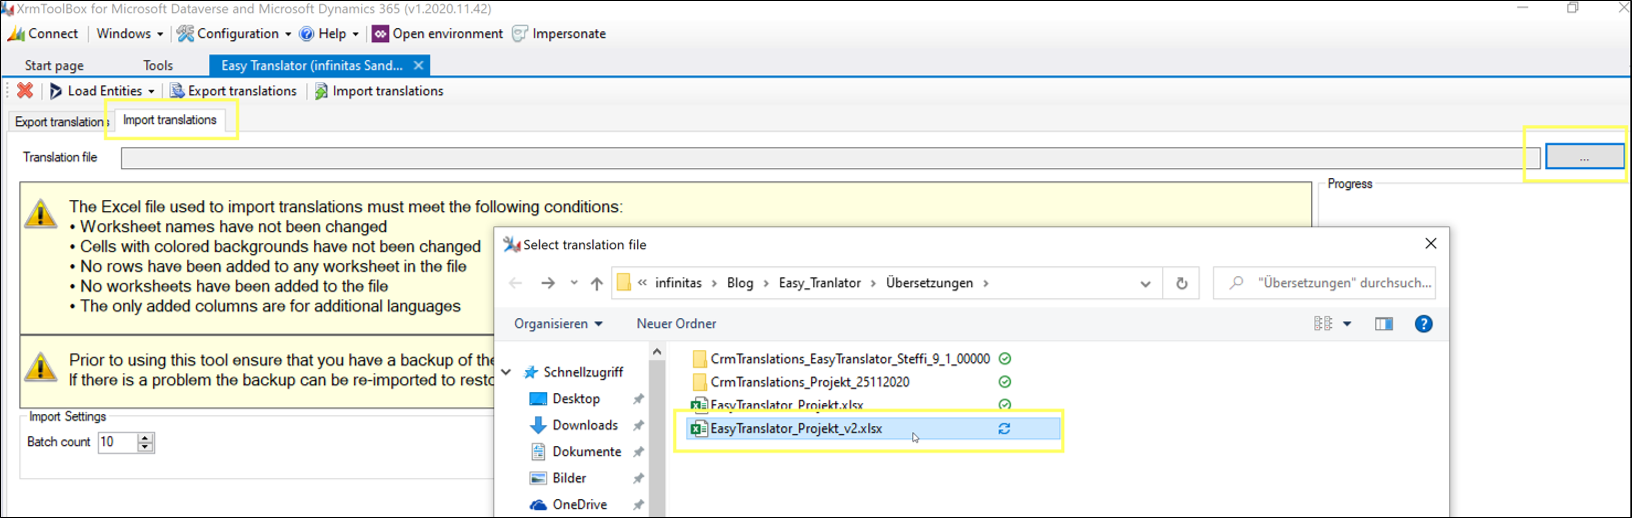The height and width of the screenshot is (518, 1632).
Task: Select Bilder in navigation pane
Action: [569, 479]
